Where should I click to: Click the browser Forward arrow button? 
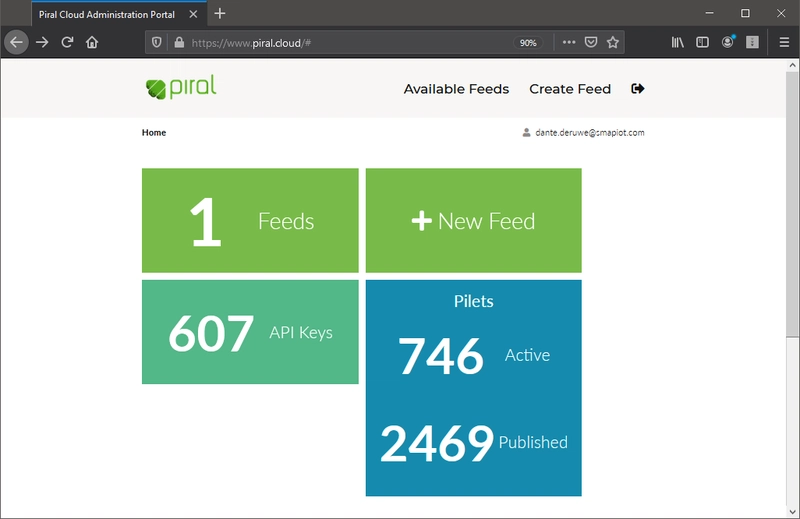pos(42,42)
